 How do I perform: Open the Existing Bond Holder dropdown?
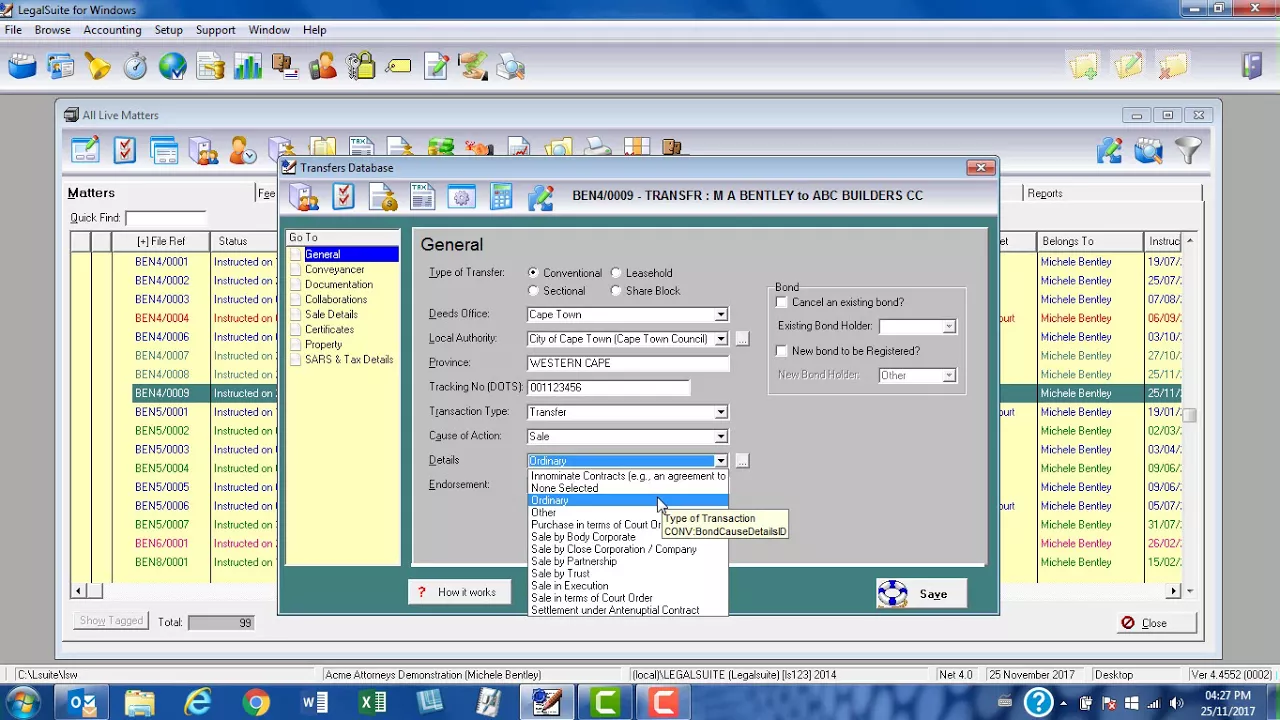coord(948,326)
